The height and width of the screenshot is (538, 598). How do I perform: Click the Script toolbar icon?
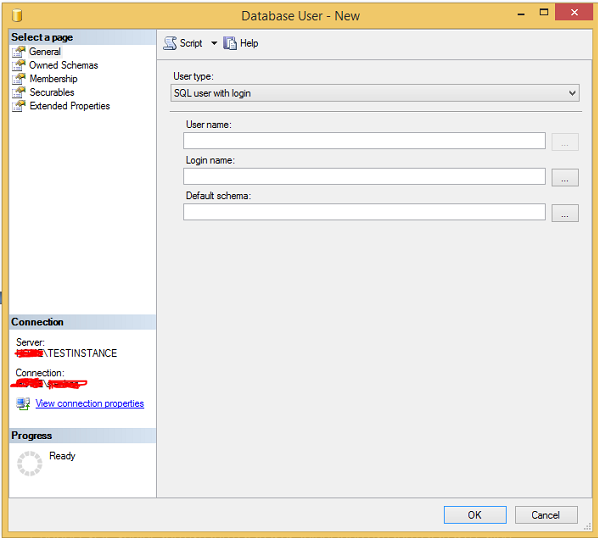170,43
